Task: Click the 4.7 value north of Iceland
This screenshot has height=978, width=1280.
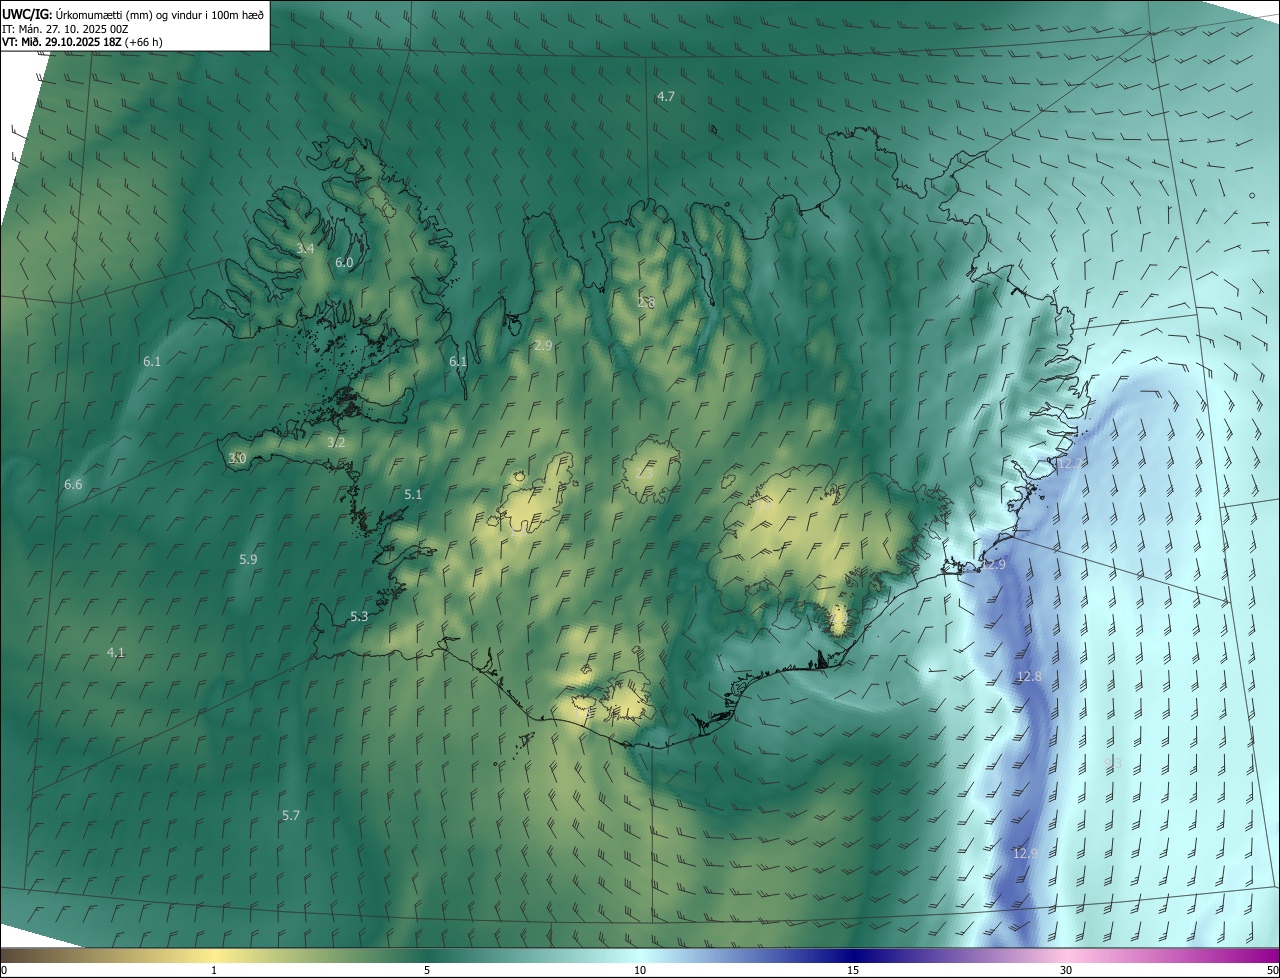Action: click(665, 96)
